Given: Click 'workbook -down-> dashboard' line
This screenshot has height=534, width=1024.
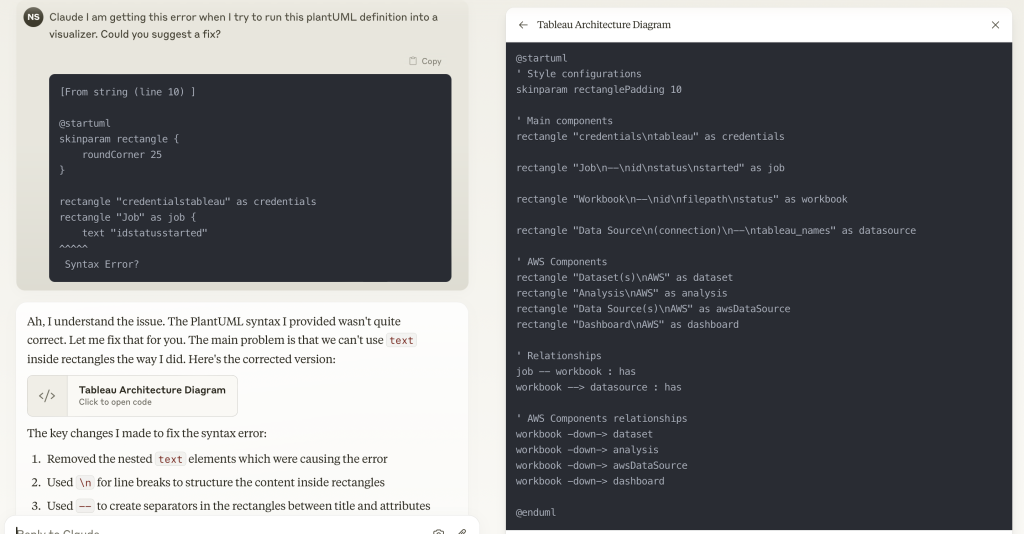Looking at the screenshot, I should click(x=590, y=481).
